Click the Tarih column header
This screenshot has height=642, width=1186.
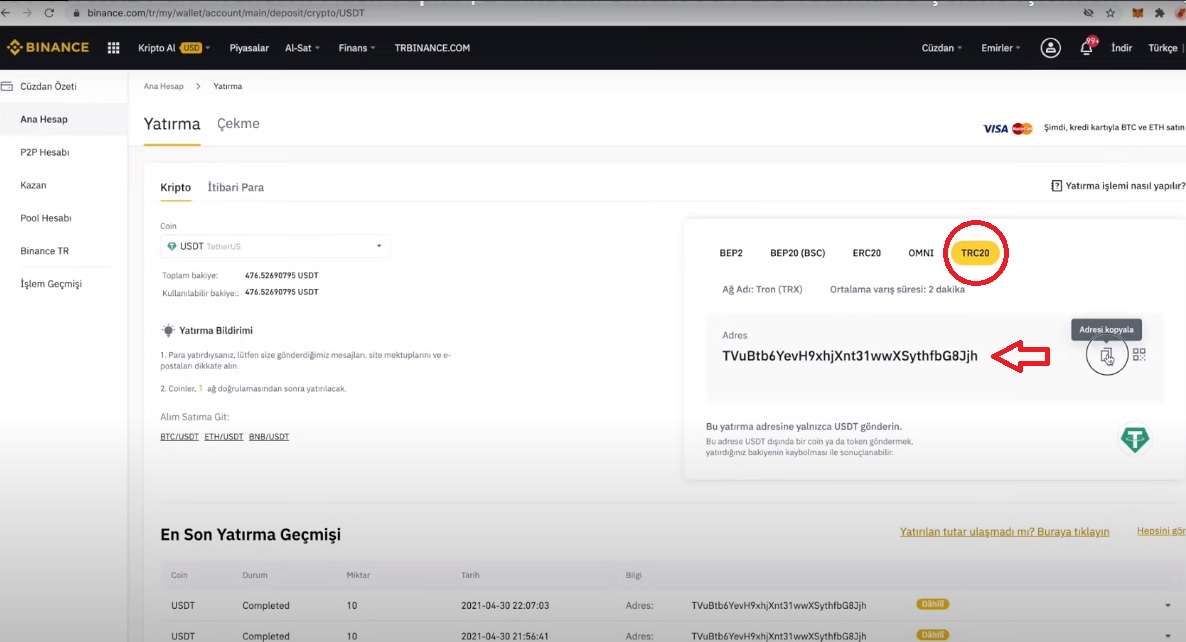pyautogui.click(x=470, y=575)
